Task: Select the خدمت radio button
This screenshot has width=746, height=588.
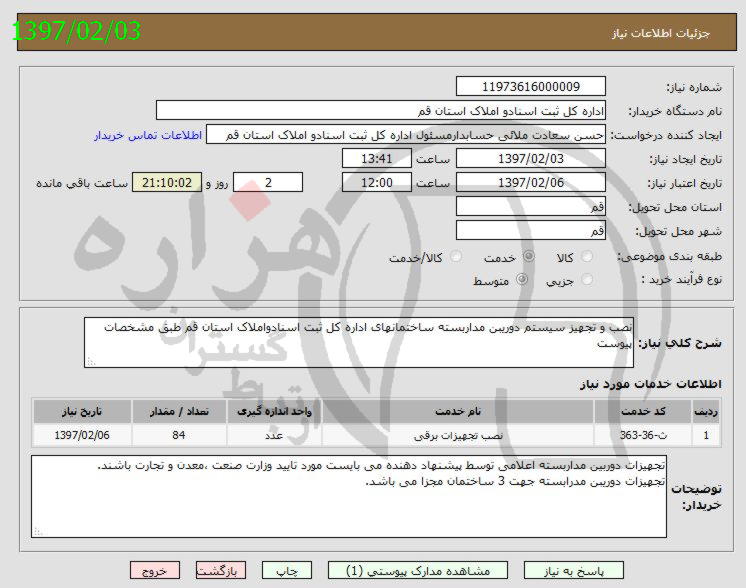Action: (x=529, y=256)
